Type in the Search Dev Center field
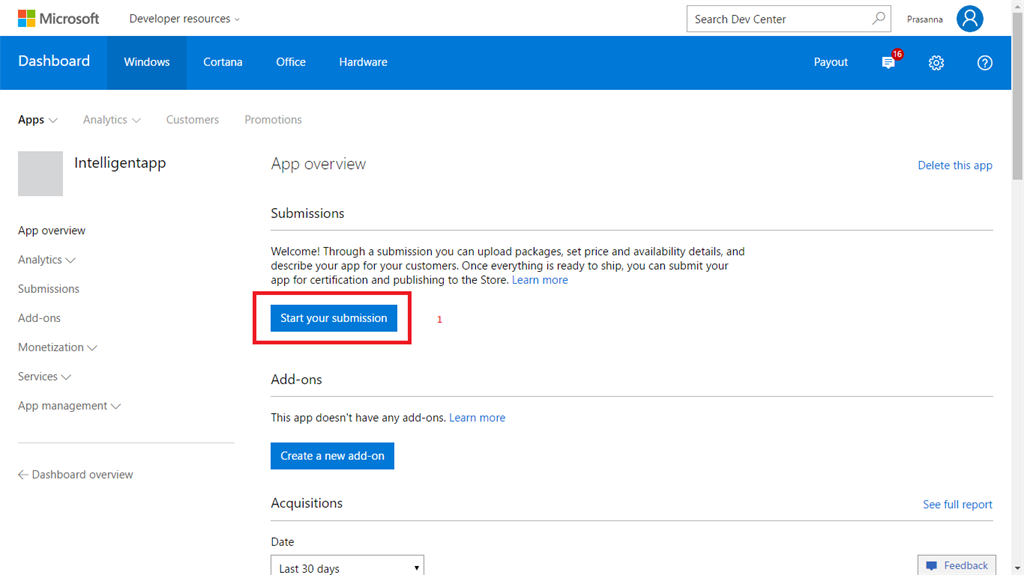Screen dimensions: 1024x575 [x=775, y=19]
